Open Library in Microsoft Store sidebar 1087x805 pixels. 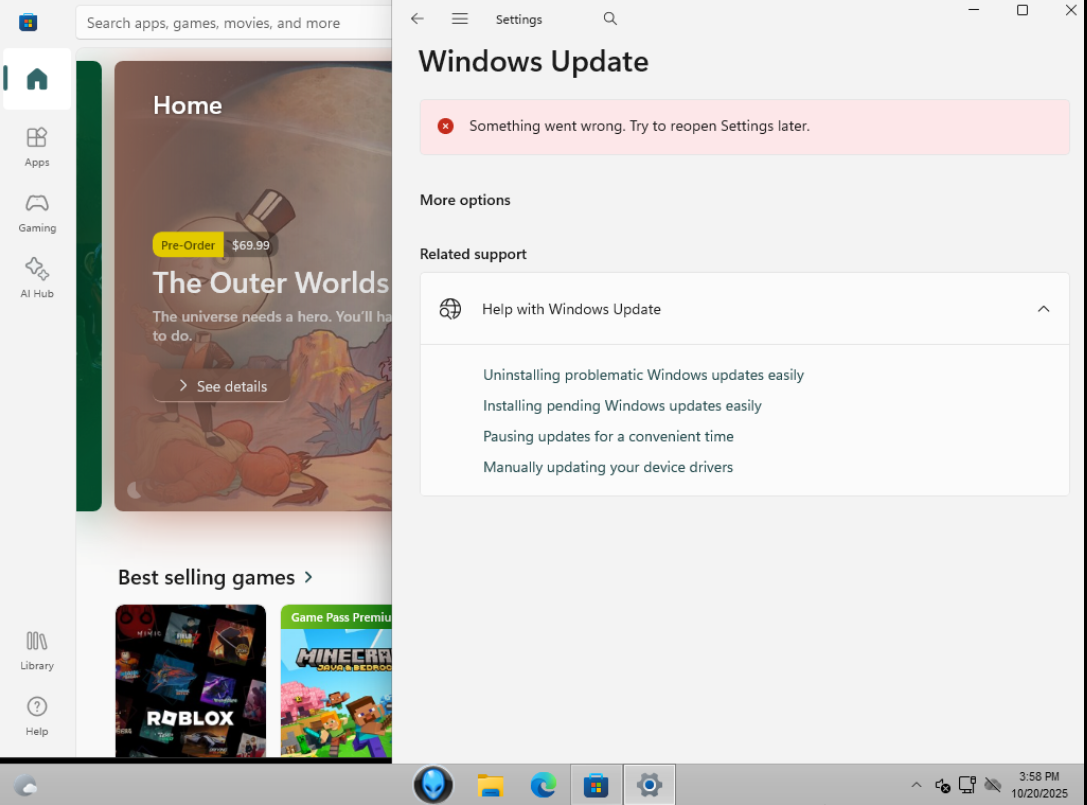37,650
